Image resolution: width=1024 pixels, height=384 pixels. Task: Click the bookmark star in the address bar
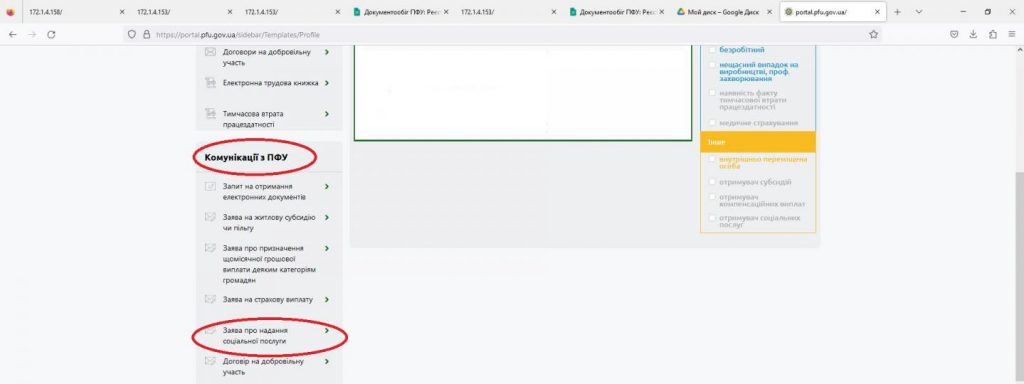pos(873,35)
